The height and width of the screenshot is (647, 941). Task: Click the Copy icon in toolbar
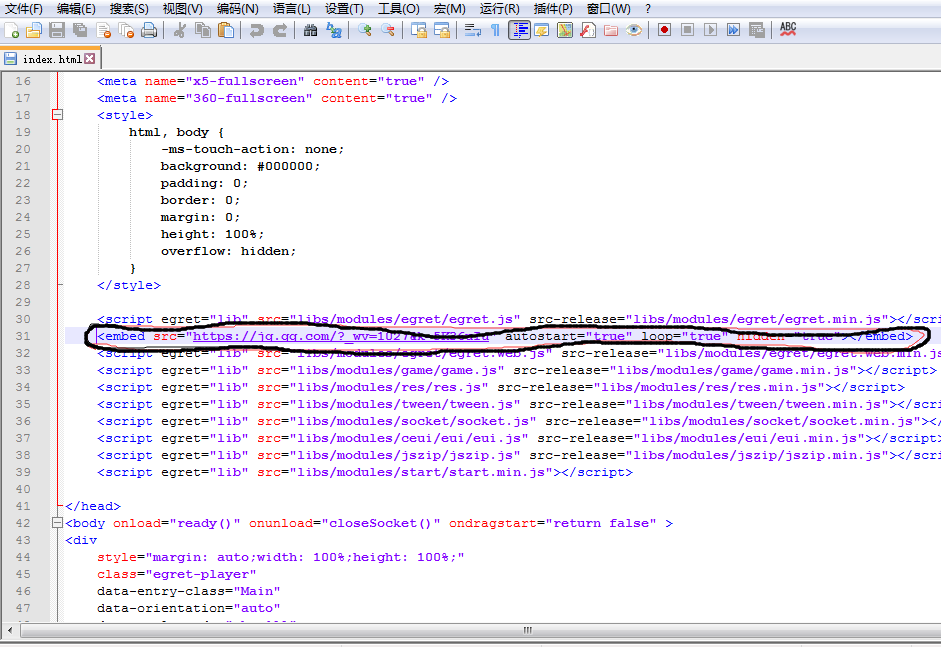pos(203,30)
